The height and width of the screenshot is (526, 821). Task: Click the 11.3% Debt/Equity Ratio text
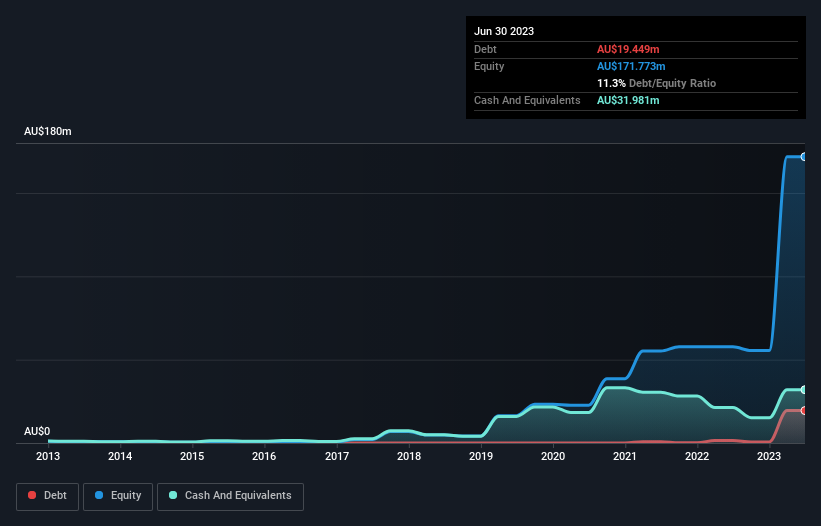[x=657, y=83]
